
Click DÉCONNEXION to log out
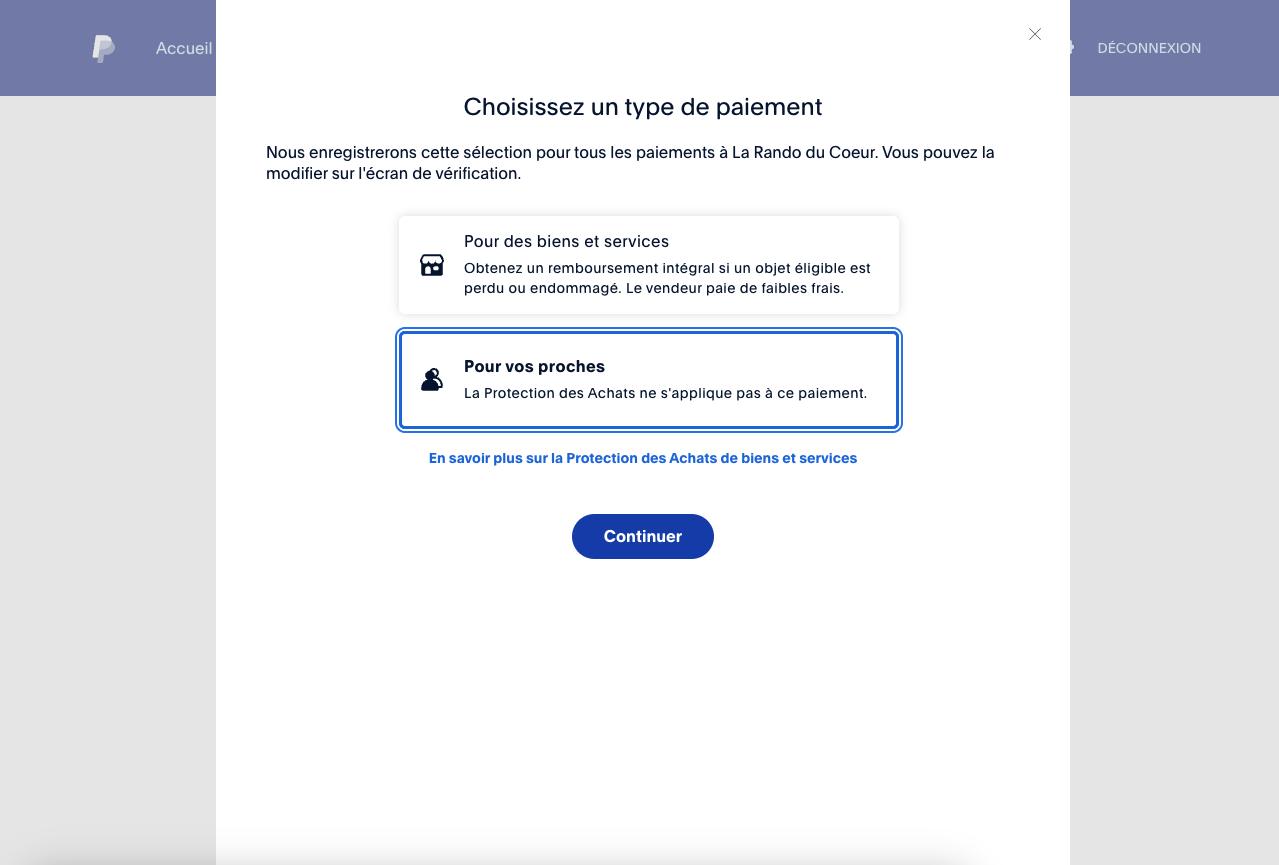coord(1149,48)
